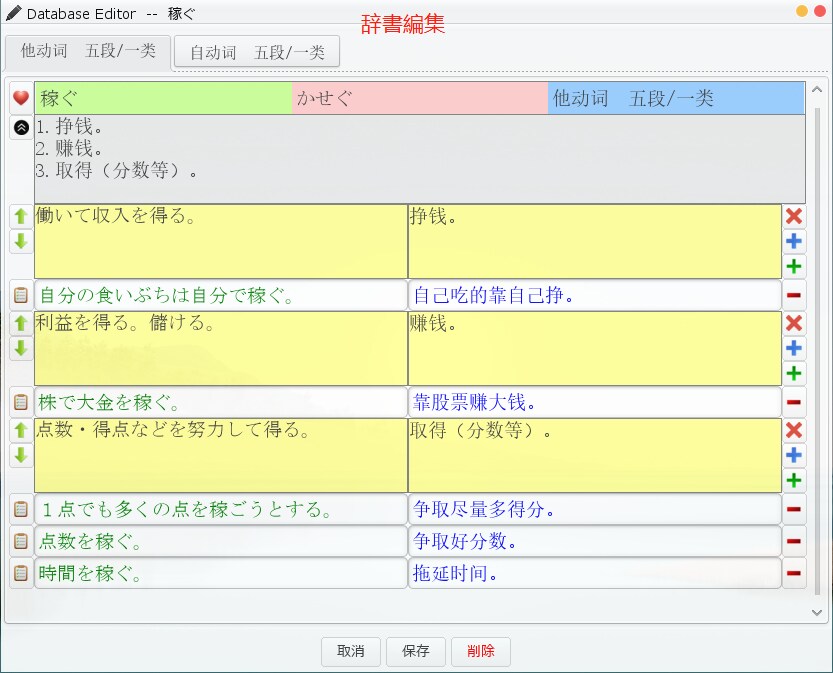833x673 pixels.
Task: Click the orange minimize window button
Action: (802, 11)
